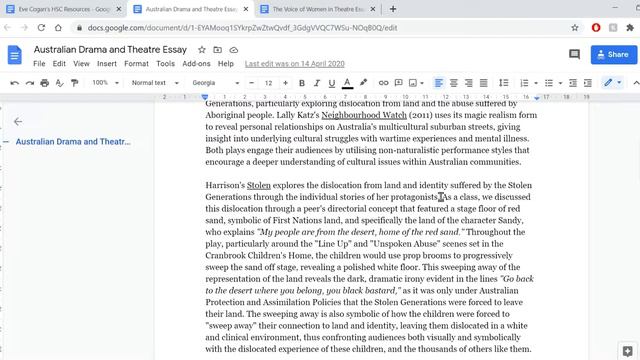Open the text colour picker
Viewport: 640px width, 360px height.
347,83
